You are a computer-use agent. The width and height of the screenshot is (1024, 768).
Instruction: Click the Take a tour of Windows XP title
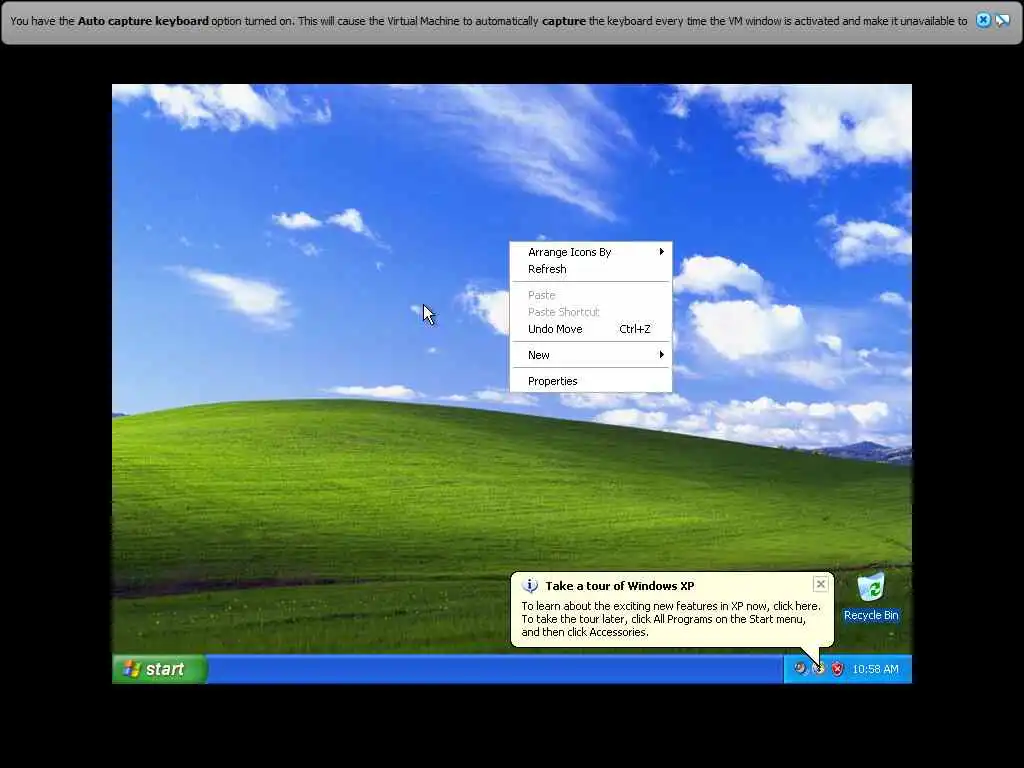coord(620,586)
